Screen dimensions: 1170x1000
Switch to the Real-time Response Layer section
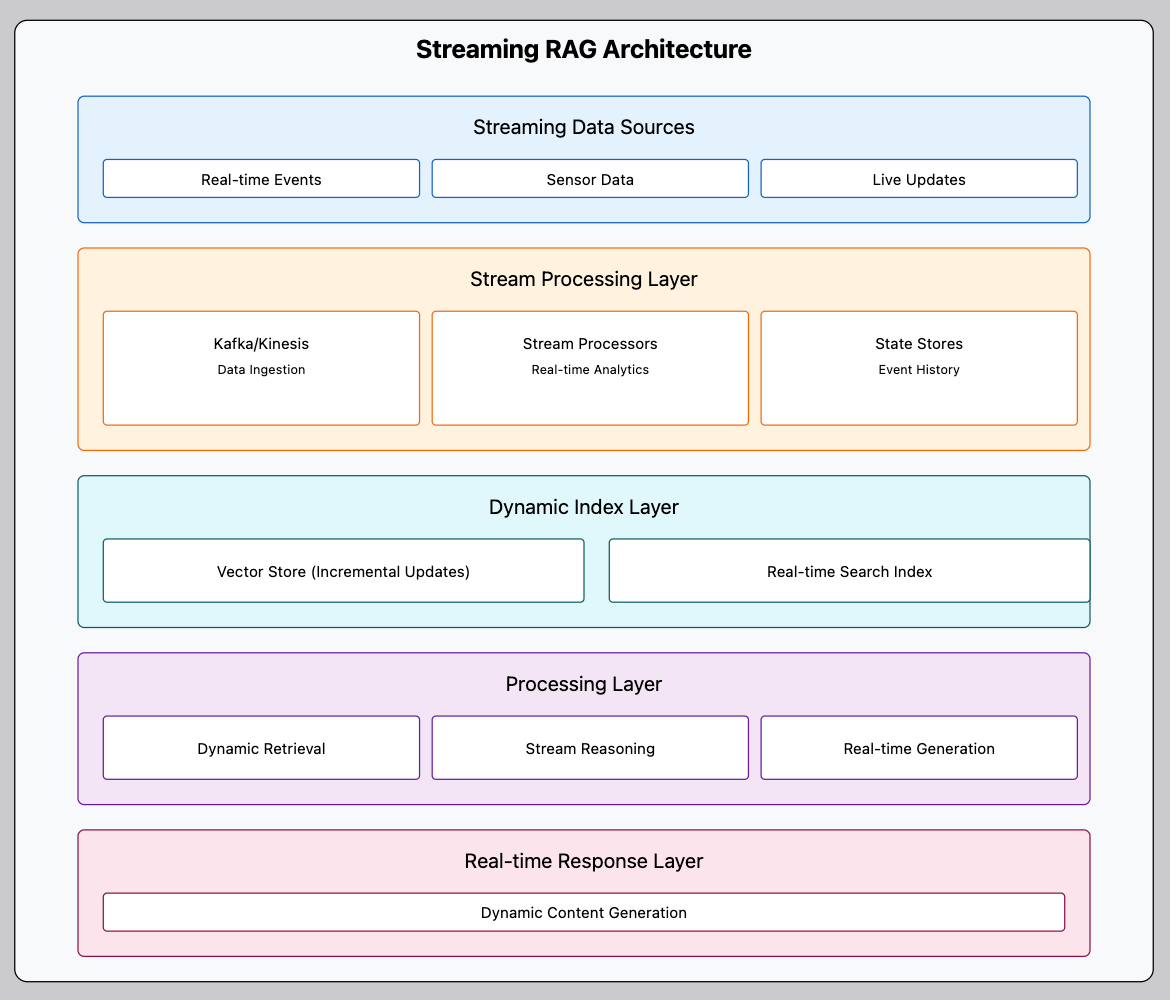point(583,861)
